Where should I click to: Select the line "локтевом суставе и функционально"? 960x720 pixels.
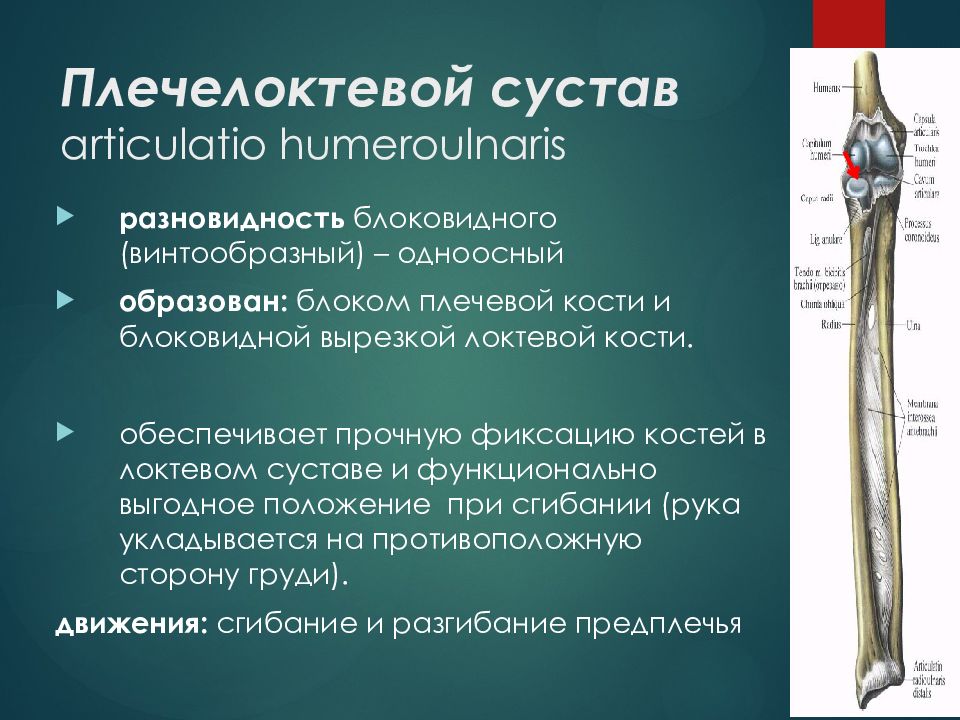click(388, 470)
